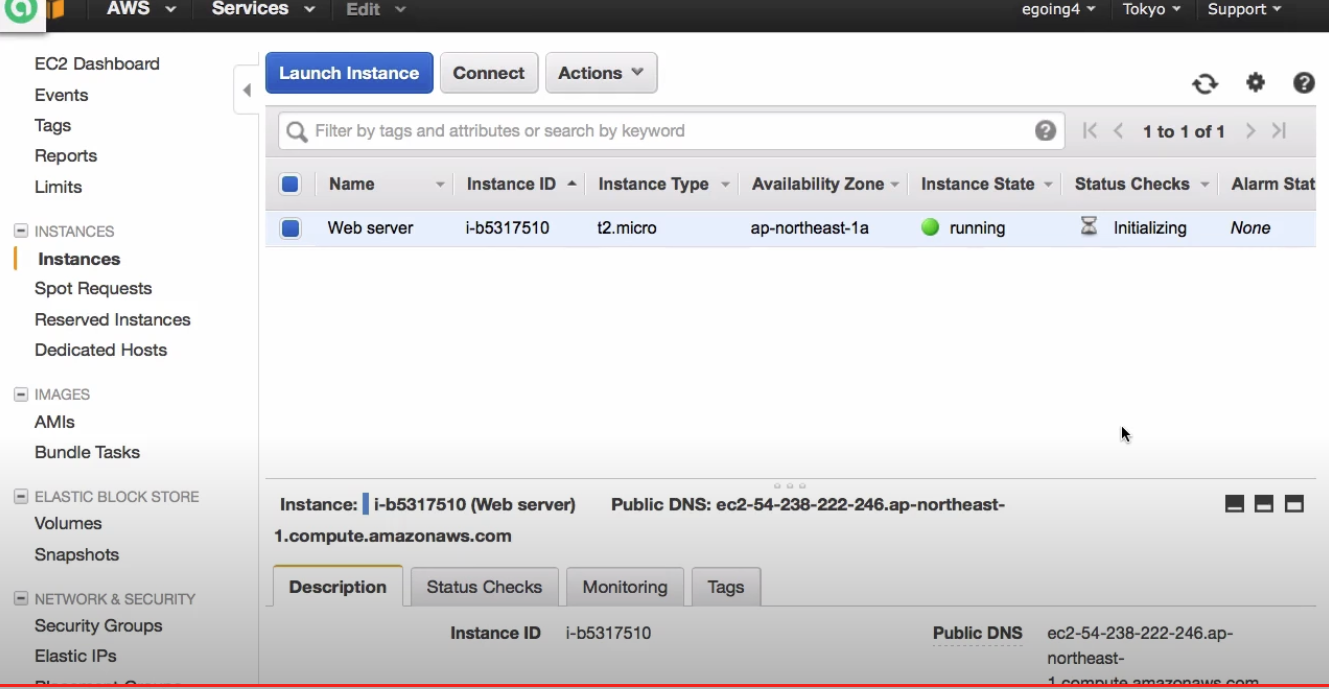Click the filter box help icon
Image resolution: width=1329 pixels, height=689 pixels.
[1045, 130]
